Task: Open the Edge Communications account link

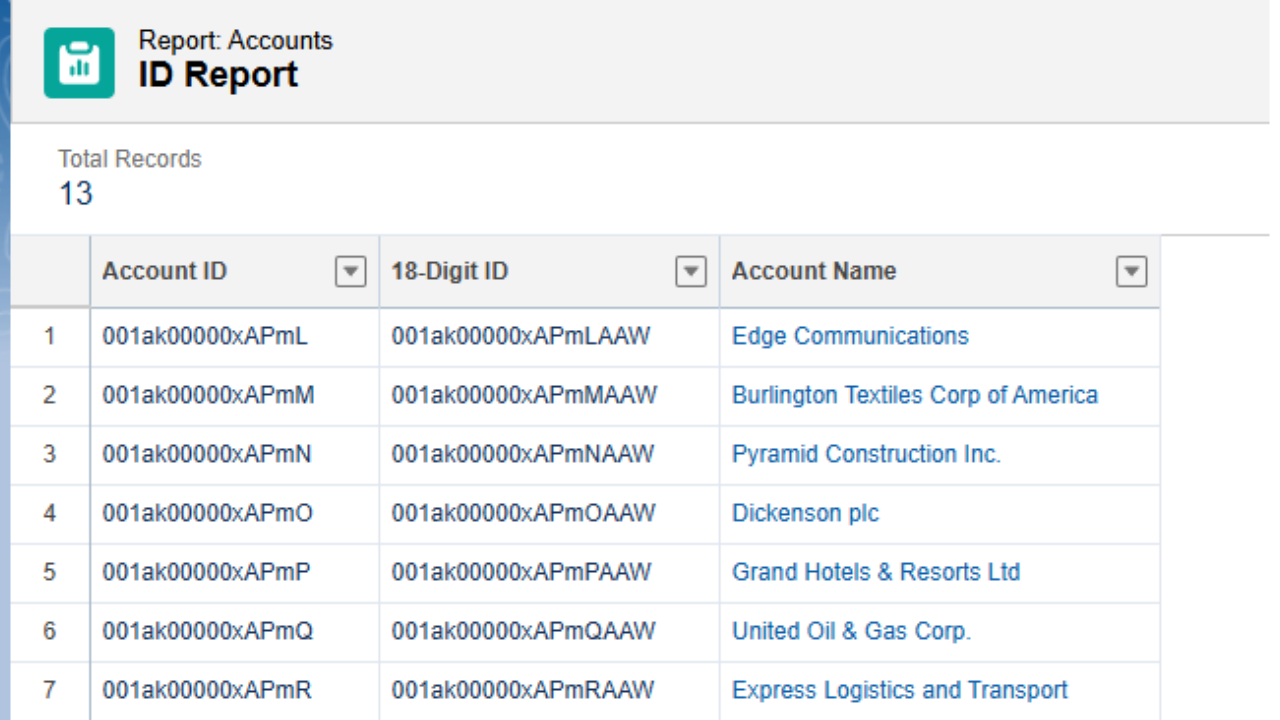Action: pyautogui.click(x=850, y=336)
